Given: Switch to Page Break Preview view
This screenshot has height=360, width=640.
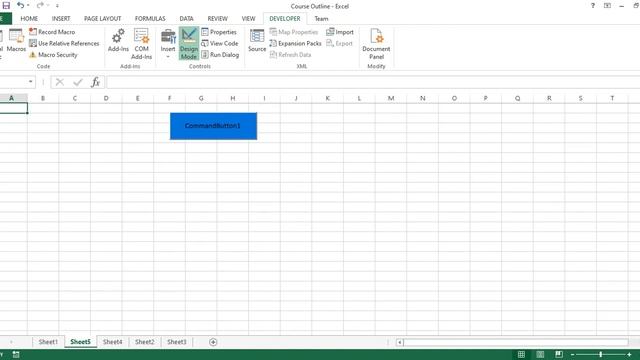Looking at the screenshot, I should coord(559,354).
